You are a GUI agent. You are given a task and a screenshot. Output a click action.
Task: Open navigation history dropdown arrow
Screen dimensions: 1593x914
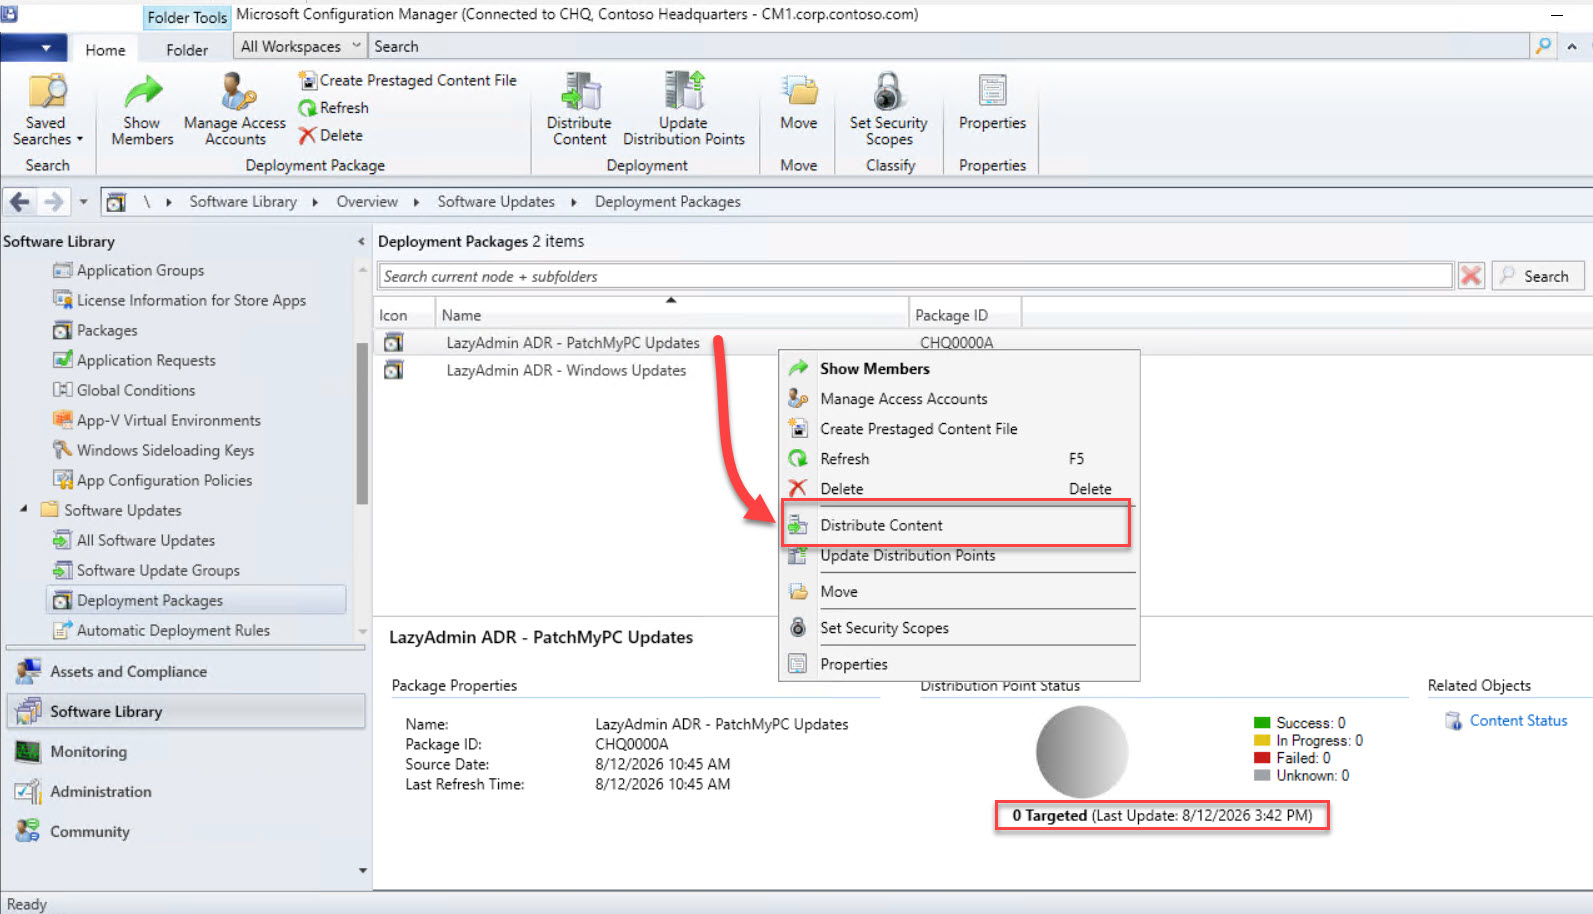(x=83, y=202)
